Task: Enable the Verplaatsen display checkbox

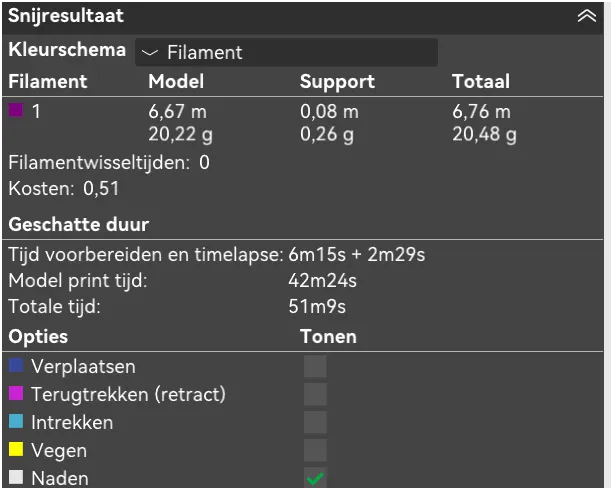Action: 315,366
